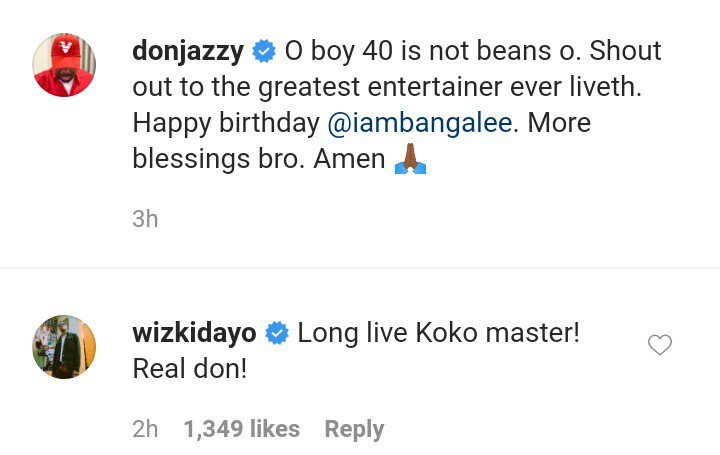Visit the donjazzy username profile link

point(188,50)
